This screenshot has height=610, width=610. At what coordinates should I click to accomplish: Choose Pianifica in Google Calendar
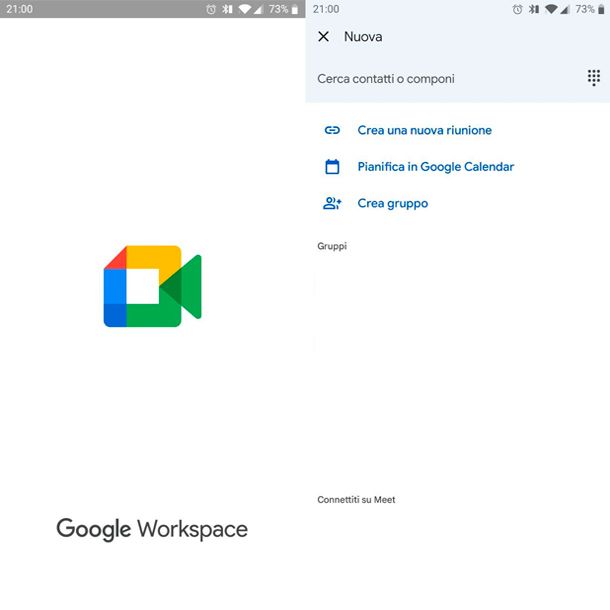(436, 167)
